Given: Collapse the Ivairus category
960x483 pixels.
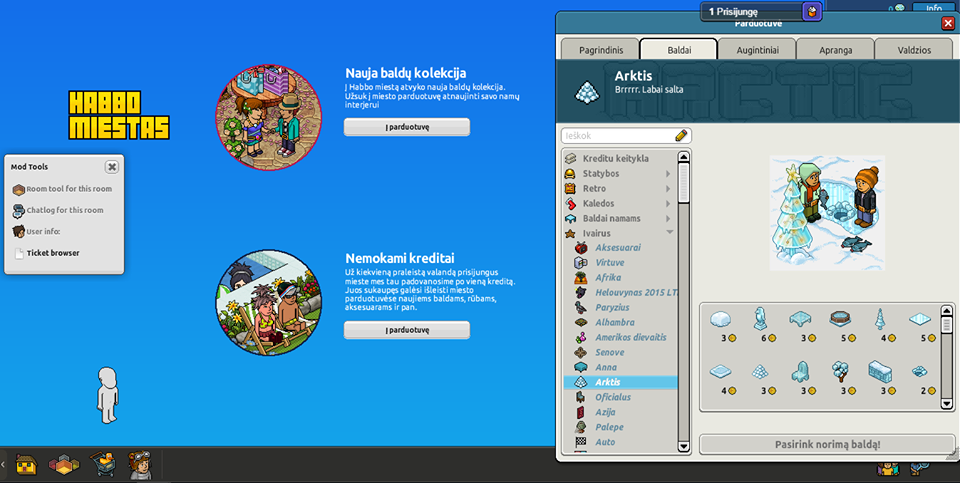Looking at the screenshot, I should [x=618, y=233].
